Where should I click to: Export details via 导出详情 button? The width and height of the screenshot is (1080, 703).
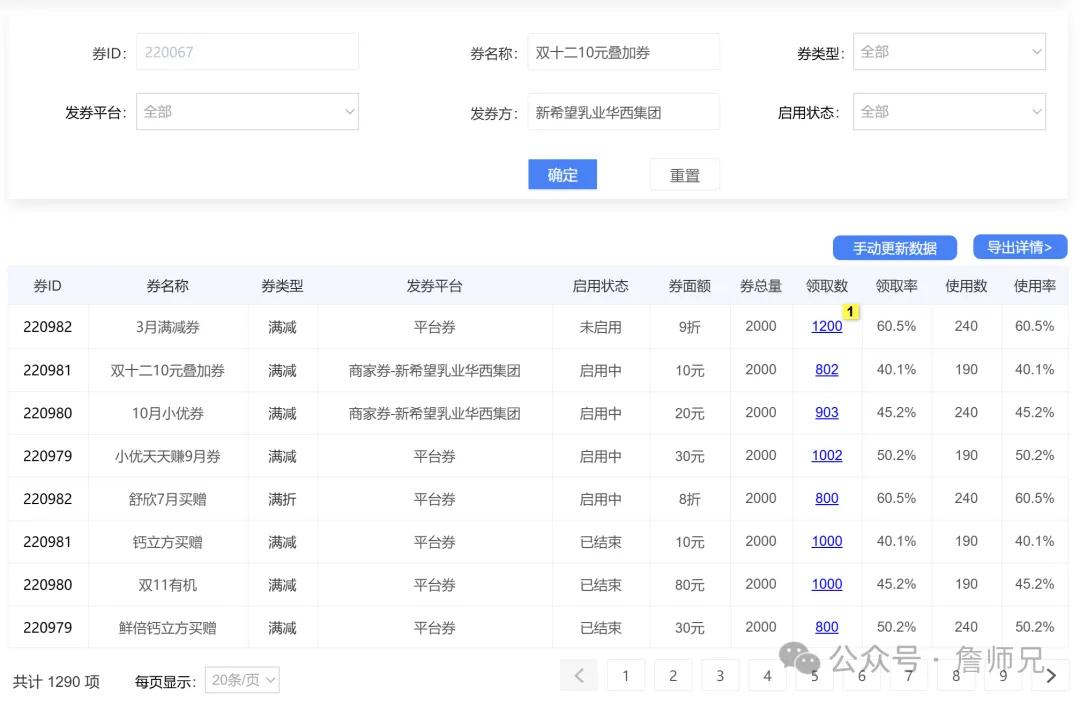click(1019, 247)
